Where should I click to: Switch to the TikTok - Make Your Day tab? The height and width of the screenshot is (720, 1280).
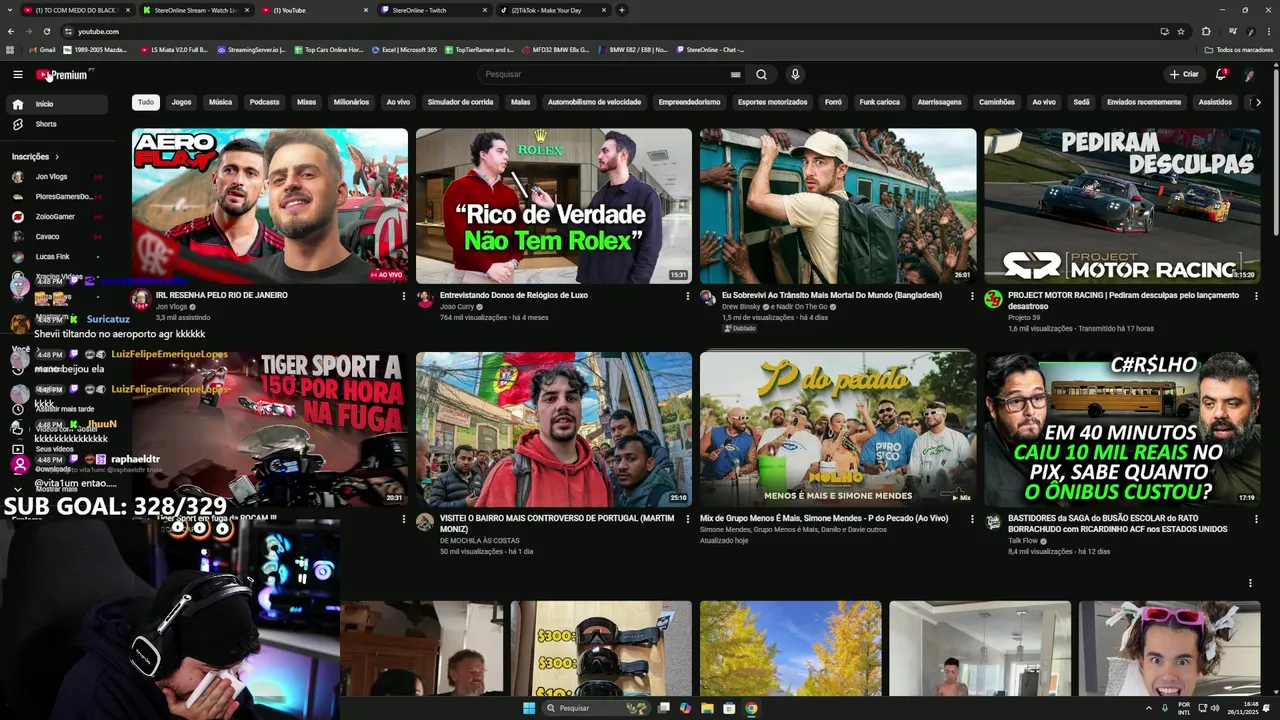click(553, 10)
